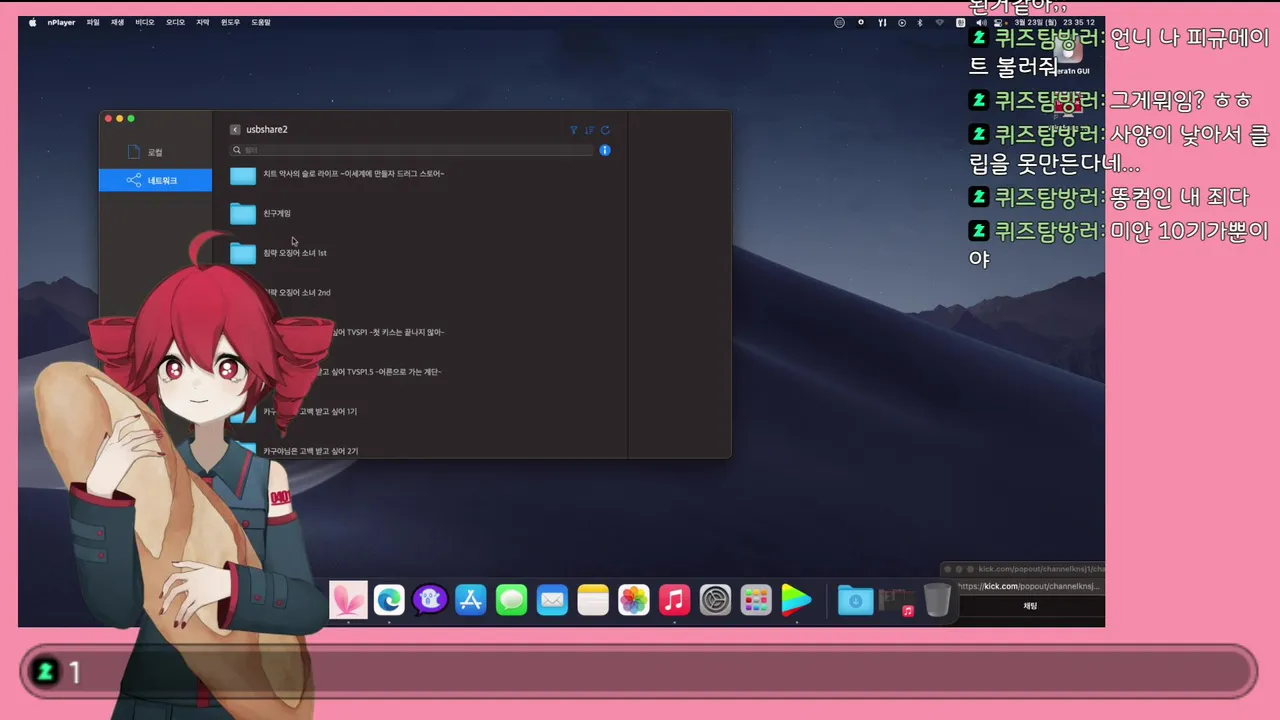Refresh the usbshare2 folder list
This screenshot has width=1280, height=720.
click(605, 130)
